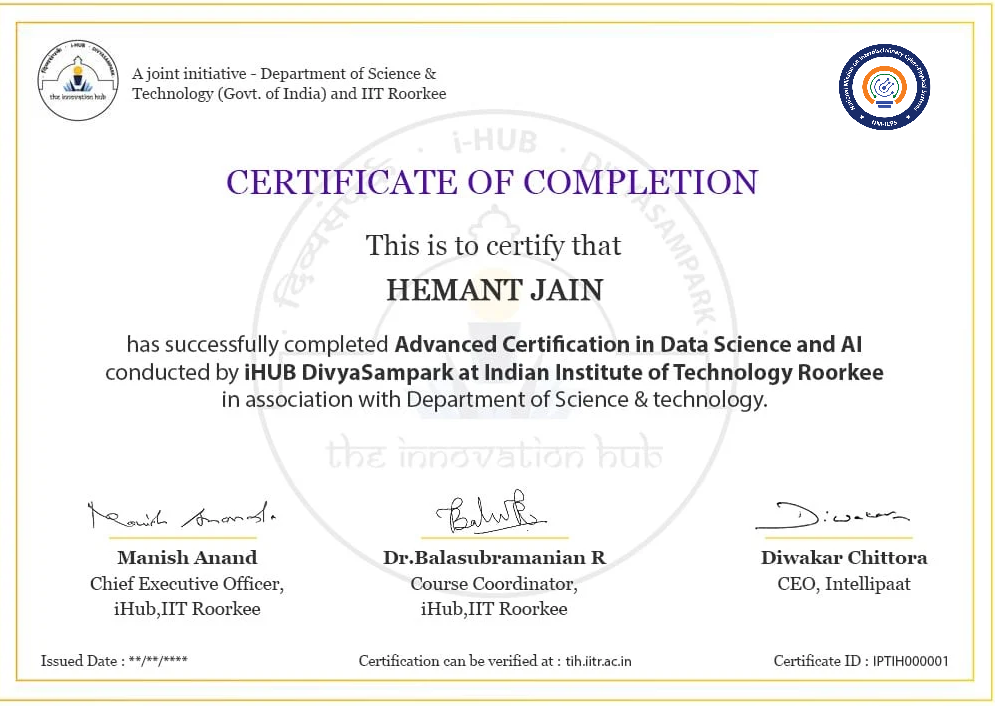
Task: Click the Manish Anand handwritten signature
Action: [x=181, y=516]
